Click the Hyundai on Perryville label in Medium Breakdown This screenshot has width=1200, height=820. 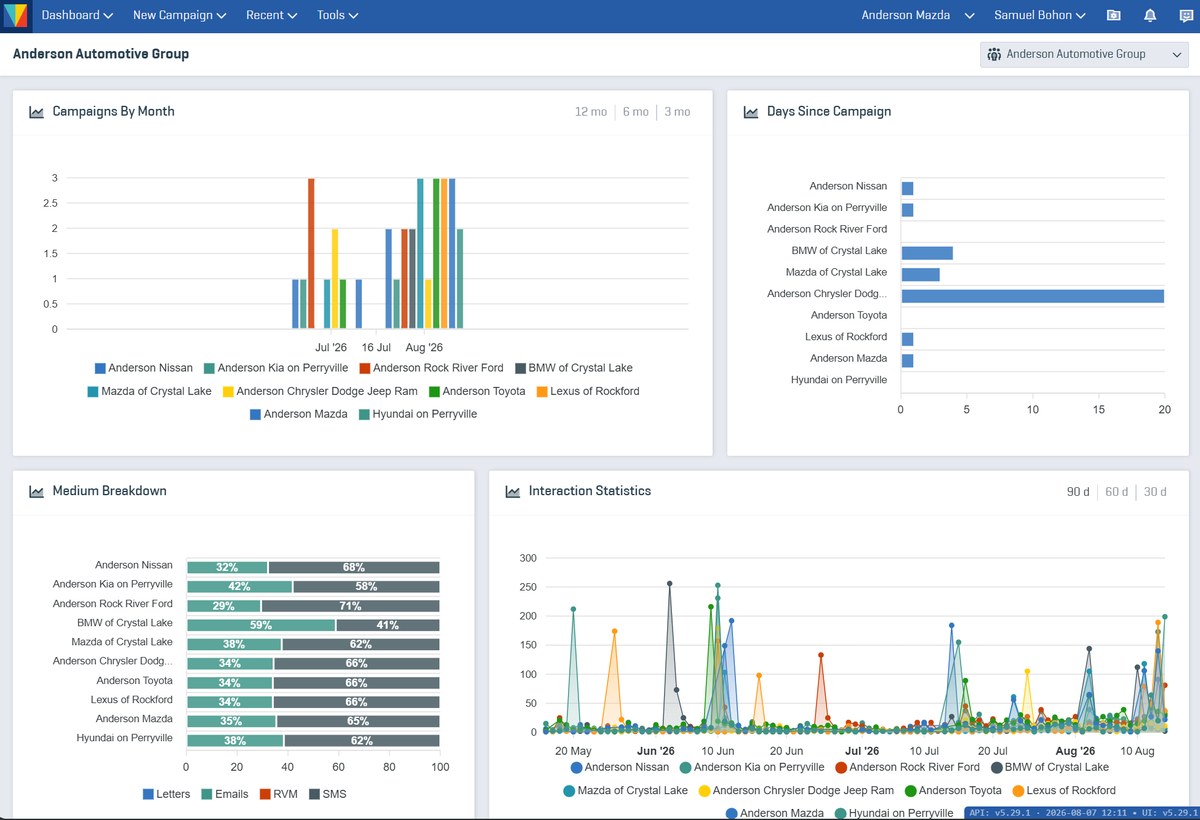pyautogui.click(x=124, y=738)
